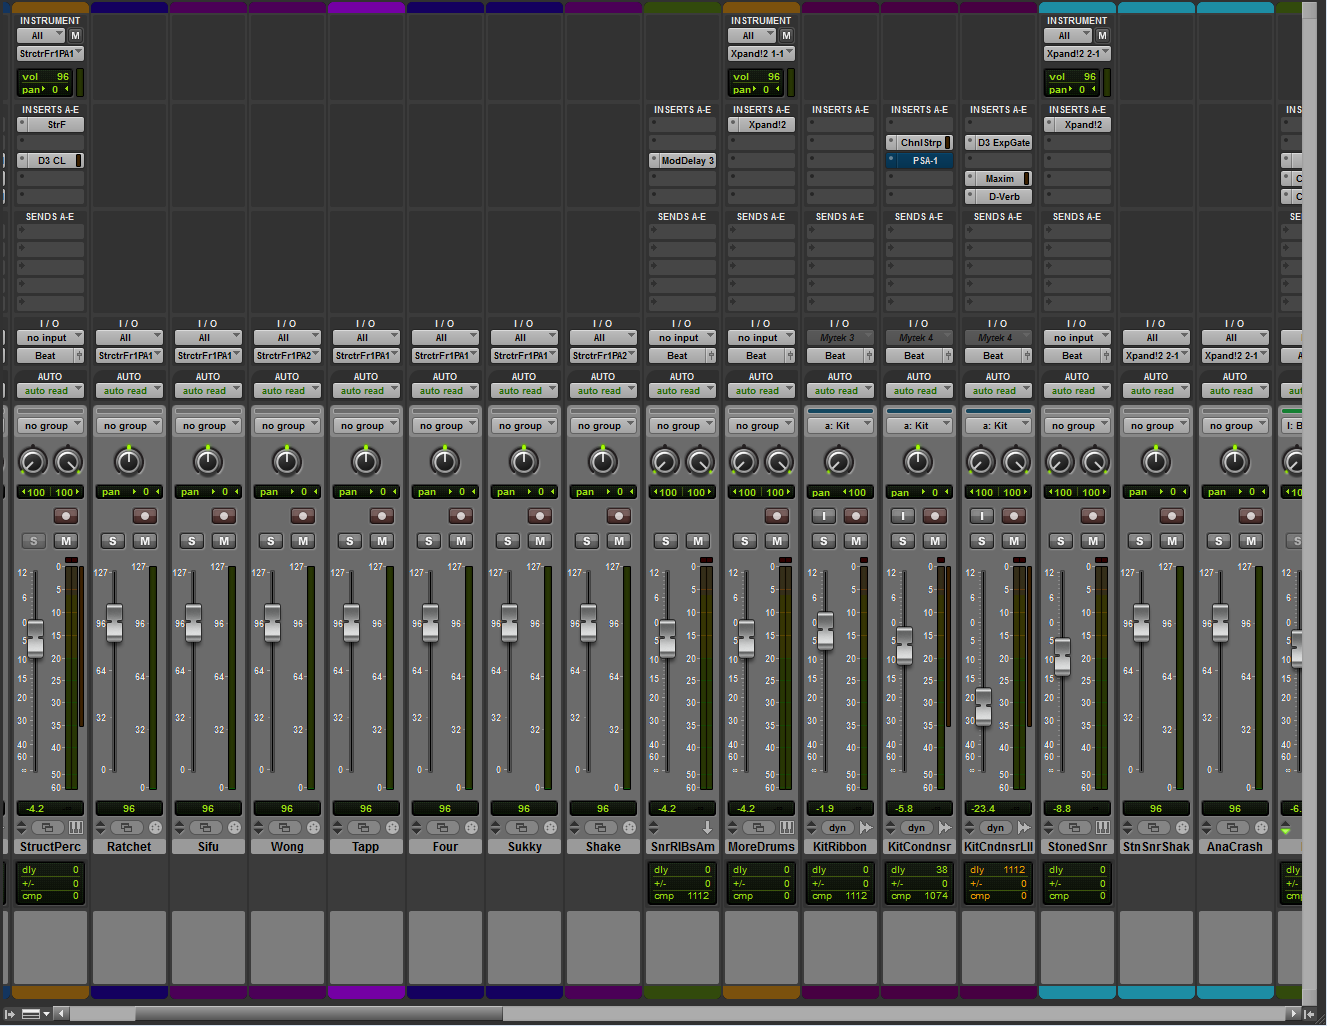Screen dimensions: 1327x1026
Task: Mute the Sukky track
Action: point(539,541)
